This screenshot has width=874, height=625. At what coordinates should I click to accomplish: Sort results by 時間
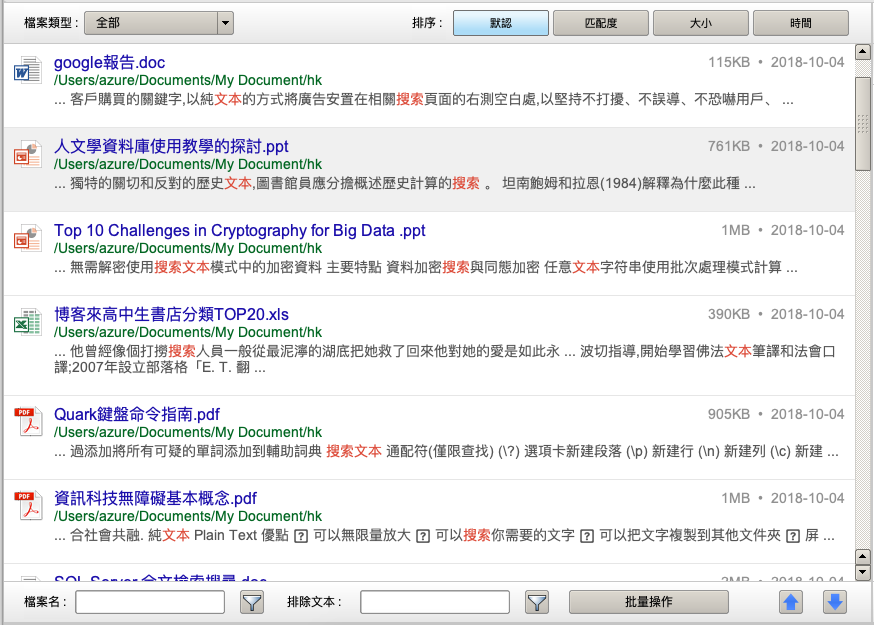point(800,22)
